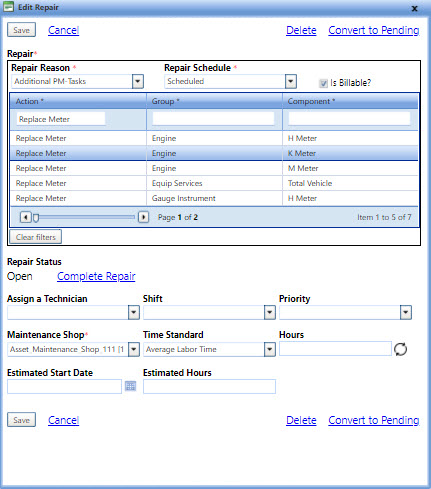Screen dimensions: 431x489
Task: Click the Clear filters button
Action: (x=36, y=237)
